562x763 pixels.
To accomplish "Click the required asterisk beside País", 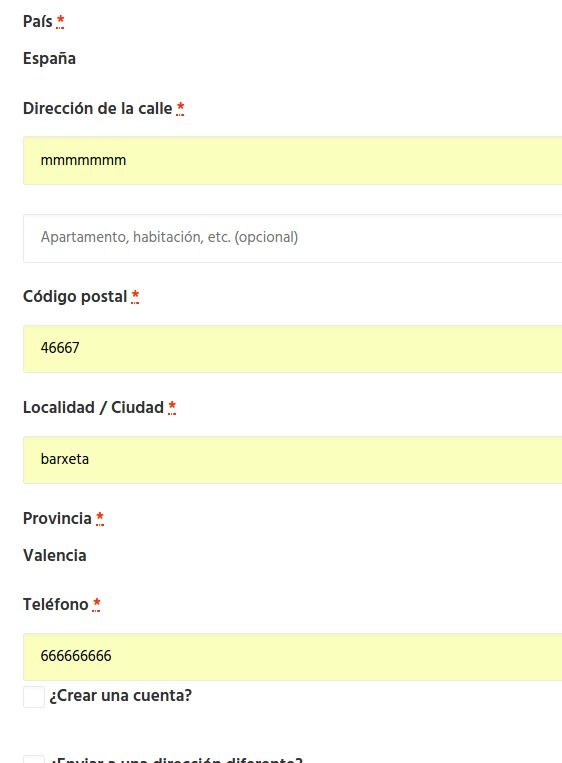I will (60, 21).
